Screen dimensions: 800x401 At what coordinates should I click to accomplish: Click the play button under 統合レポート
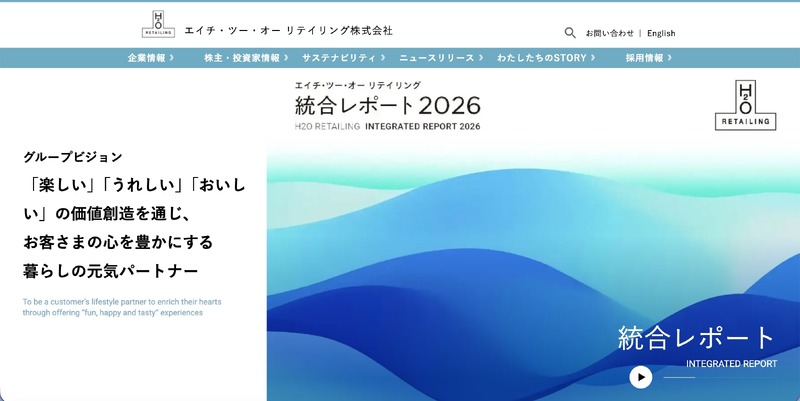[640, 378]
